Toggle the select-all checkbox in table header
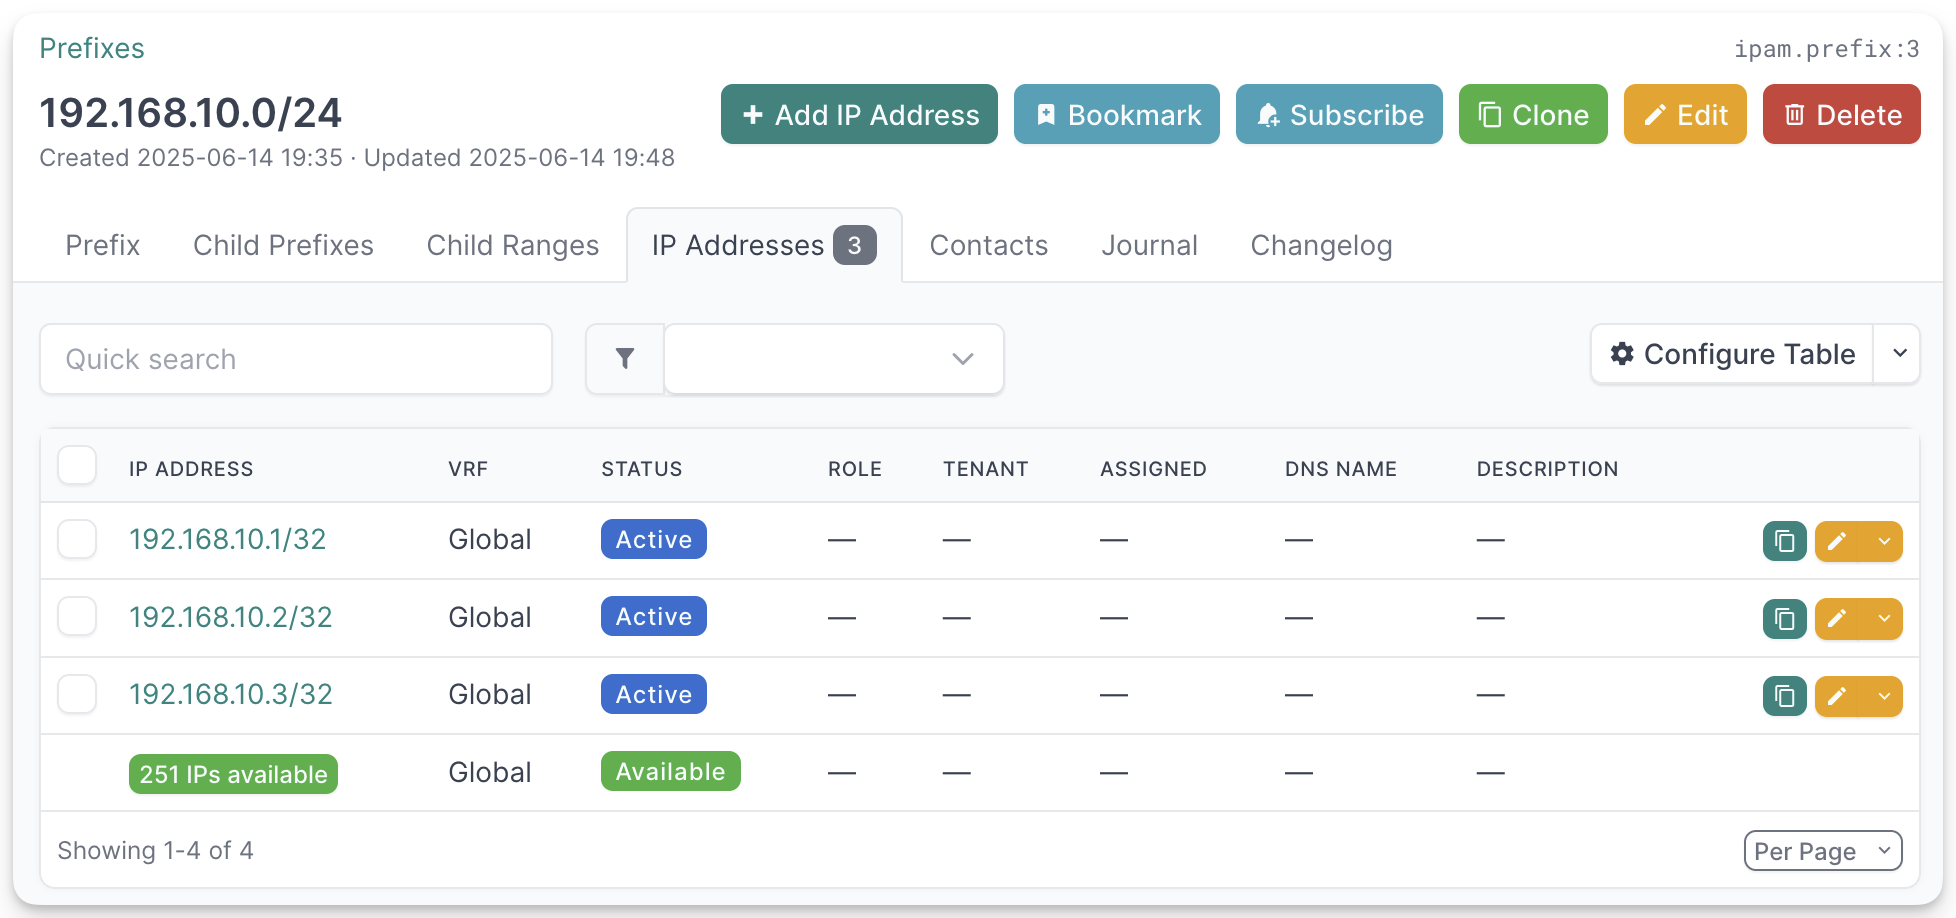Viewport: 1956px width, 918px height. (x=77, y=466)
